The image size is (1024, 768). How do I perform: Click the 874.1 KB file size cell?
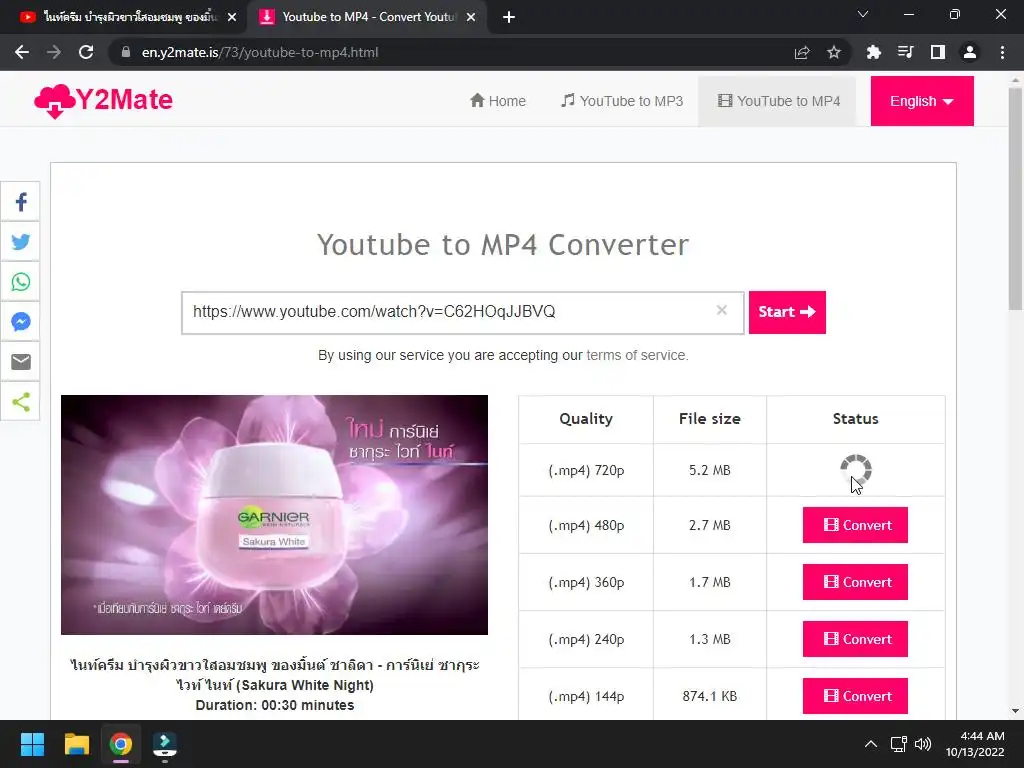(x=709, y=696)
